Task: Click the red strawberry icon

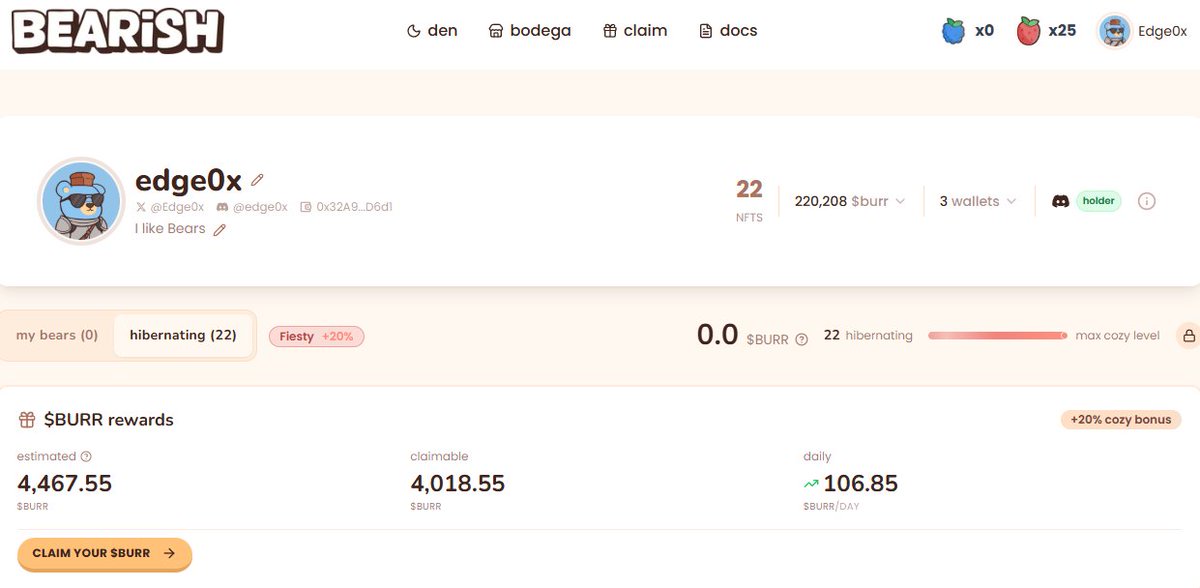Action: [x=1028, y=31]
